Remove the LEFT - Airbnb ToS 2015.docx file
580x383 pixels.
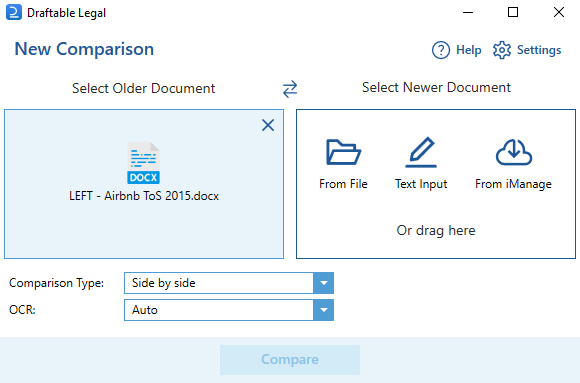click(x=268, y=125)
